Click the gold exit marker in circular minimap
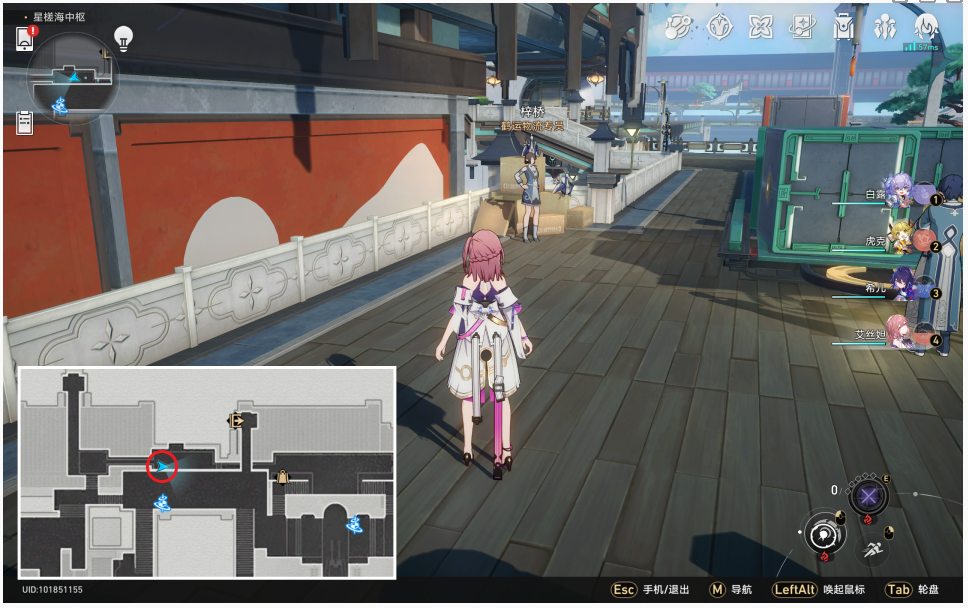Viewport: 968px width, 608px height. pos(106,54)
